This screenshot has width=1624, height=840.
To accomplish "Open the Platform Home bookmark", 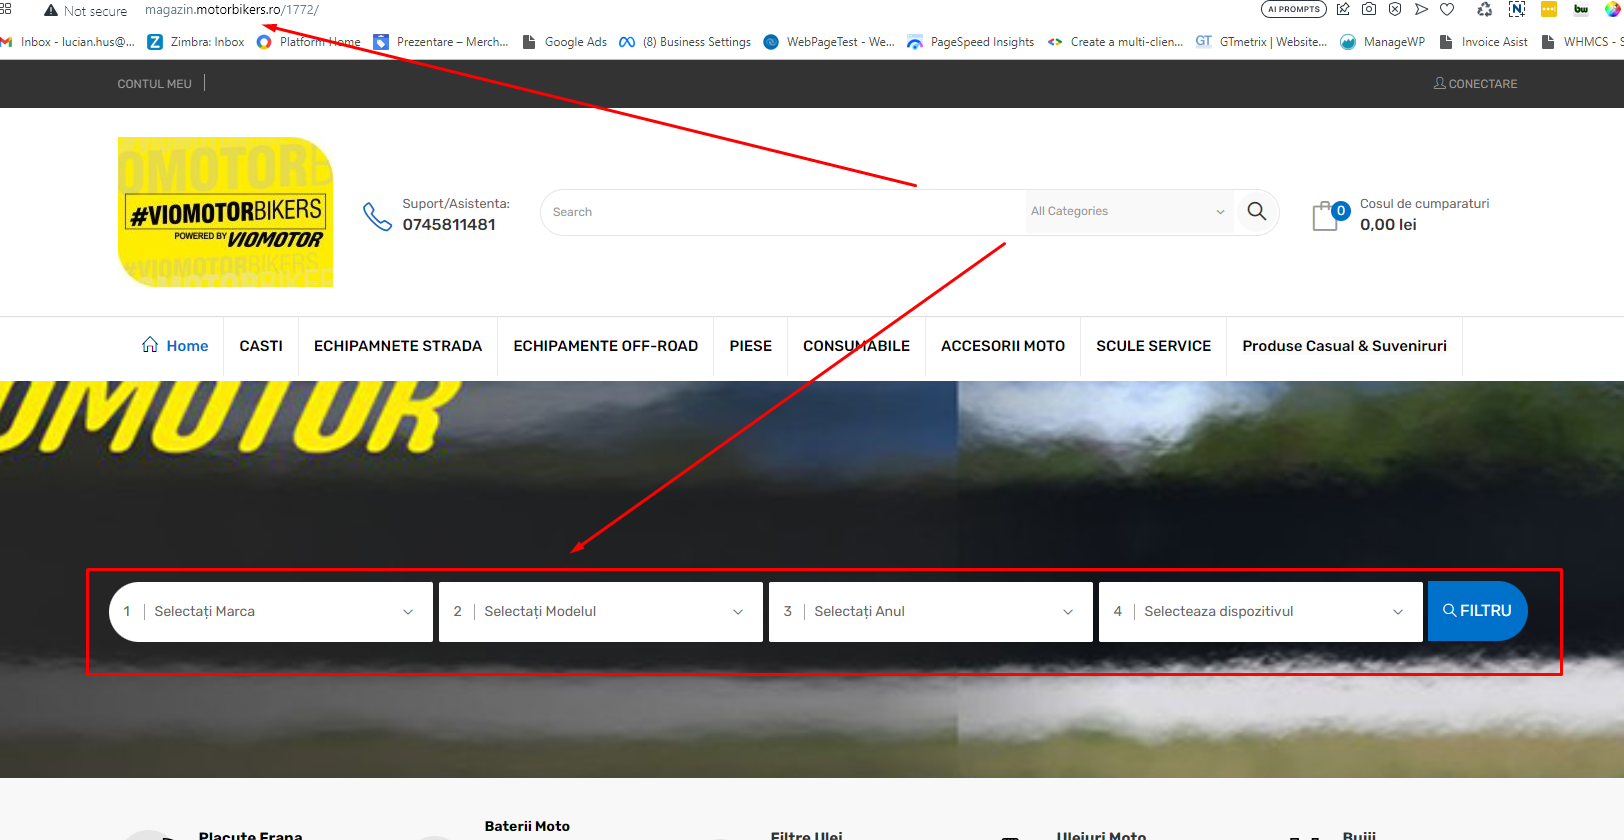I will 309,42.
